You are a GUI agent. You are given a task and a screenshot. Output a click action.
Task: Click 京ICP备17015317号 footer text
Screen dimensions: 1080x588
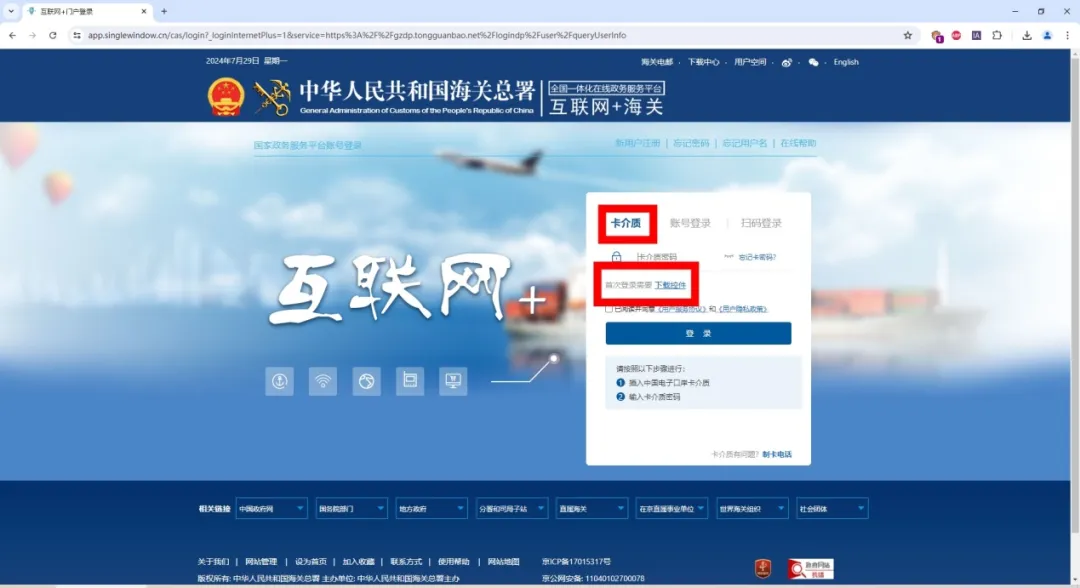click(577, 562)
